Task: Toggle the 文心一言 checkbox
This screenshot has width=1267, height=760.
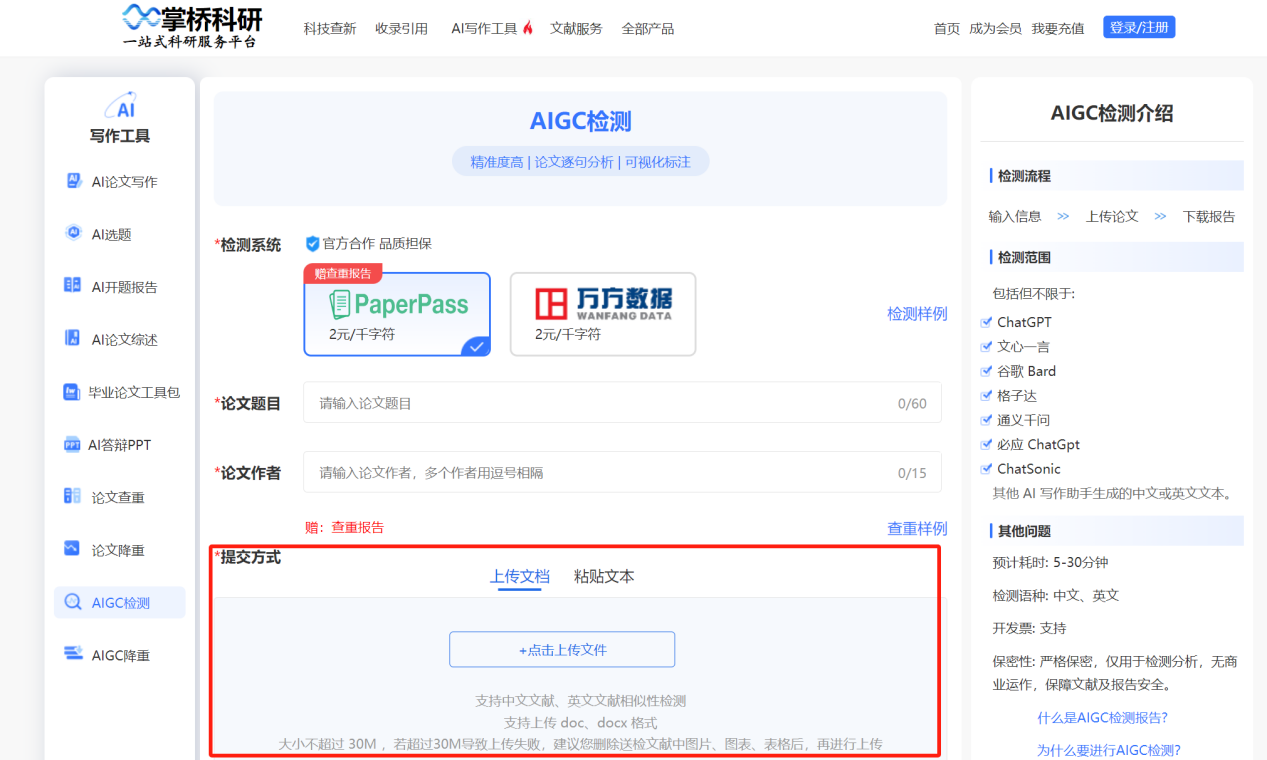Action: (x=986, y=346)
